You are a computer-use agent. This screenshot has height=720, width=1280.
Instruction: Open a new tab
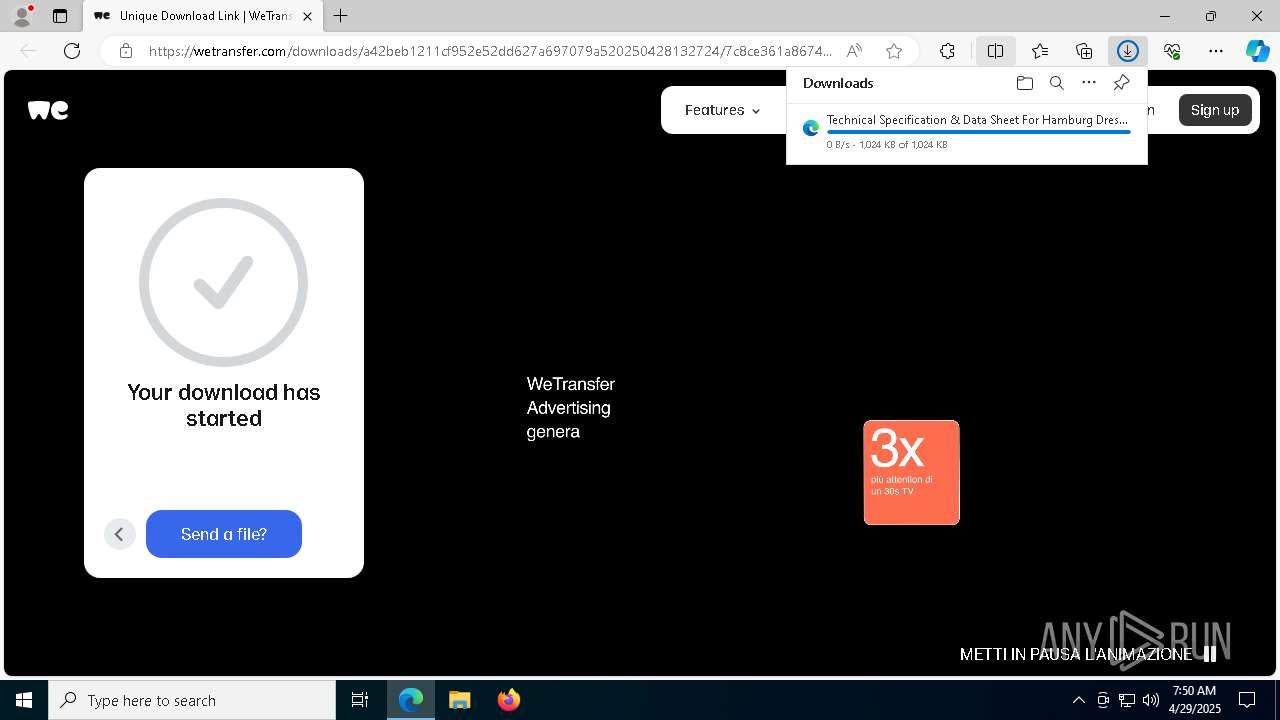[341, 16]
